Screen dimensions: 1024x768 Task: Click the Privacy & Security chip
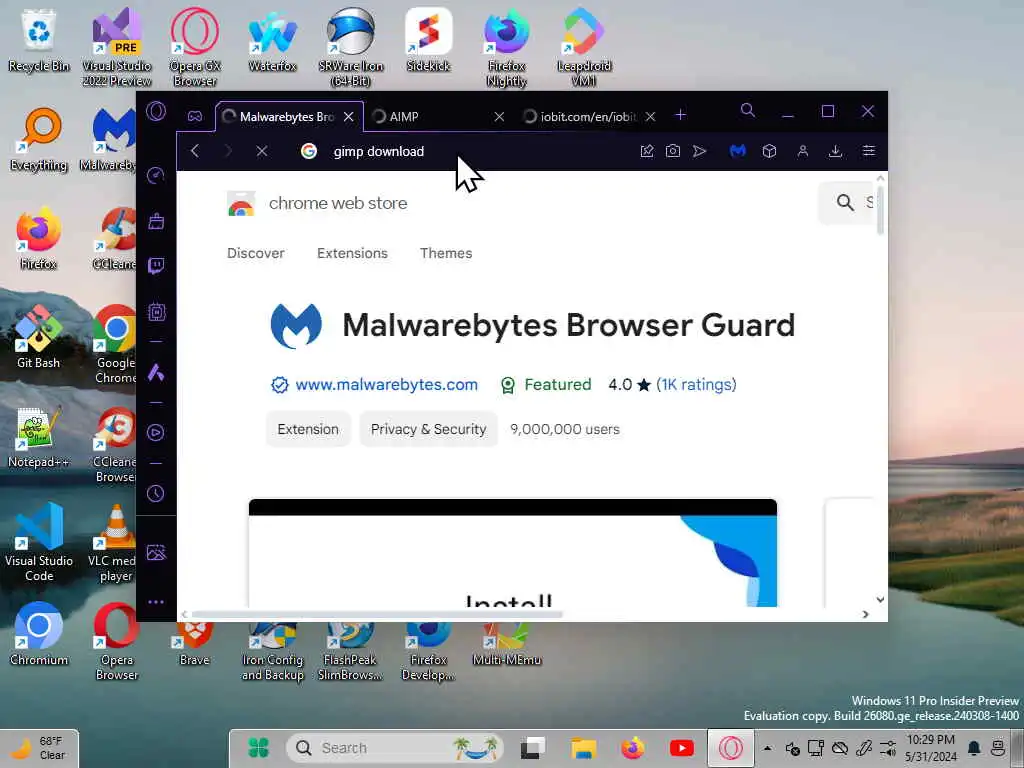pyautogui.click(x=428, y=429)
